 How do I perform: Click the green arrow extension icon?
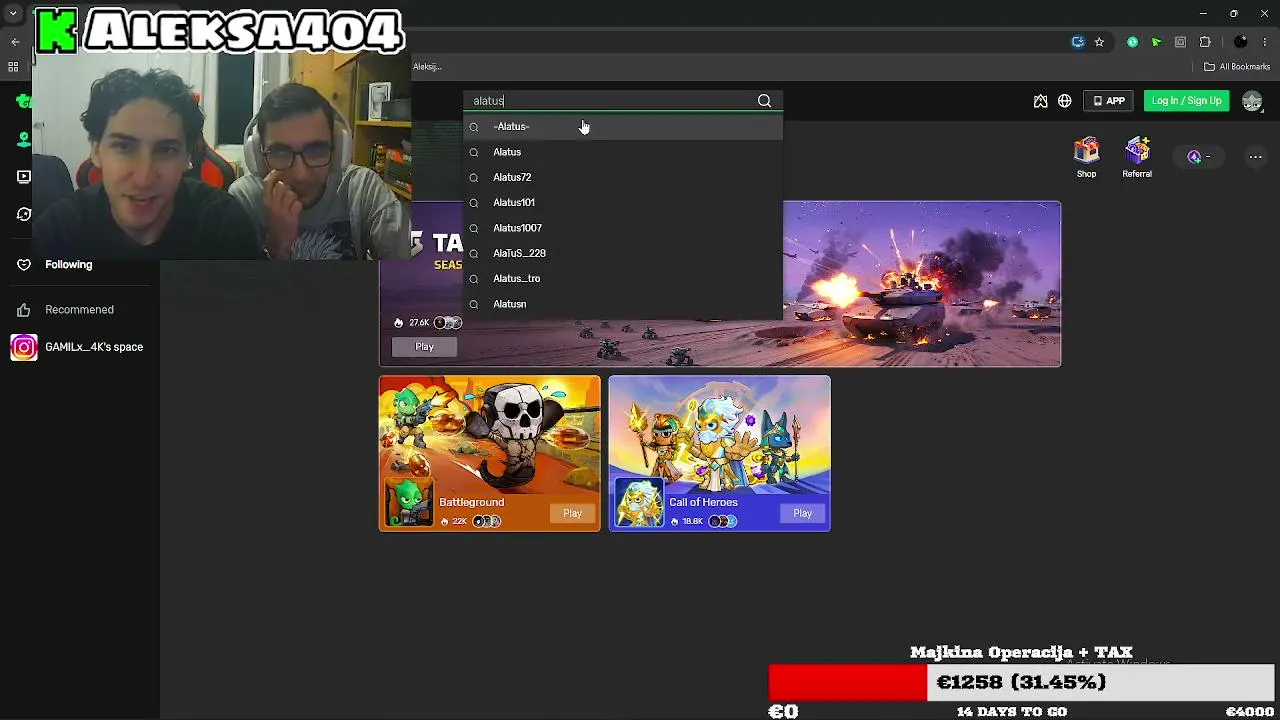(x=1156, y=42)
